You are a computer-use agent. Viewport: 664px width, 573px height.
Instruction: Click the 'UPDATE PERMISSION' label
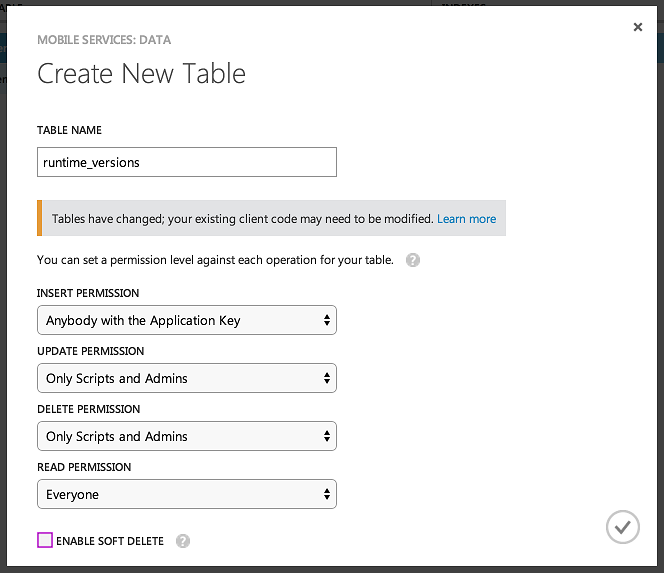pyautogui.click(x=91, y=351)
